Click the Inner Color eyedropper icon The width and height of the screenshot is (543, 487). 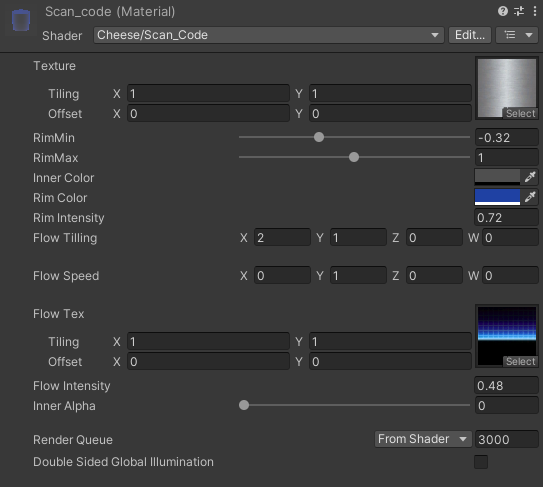tap(530, 177)
